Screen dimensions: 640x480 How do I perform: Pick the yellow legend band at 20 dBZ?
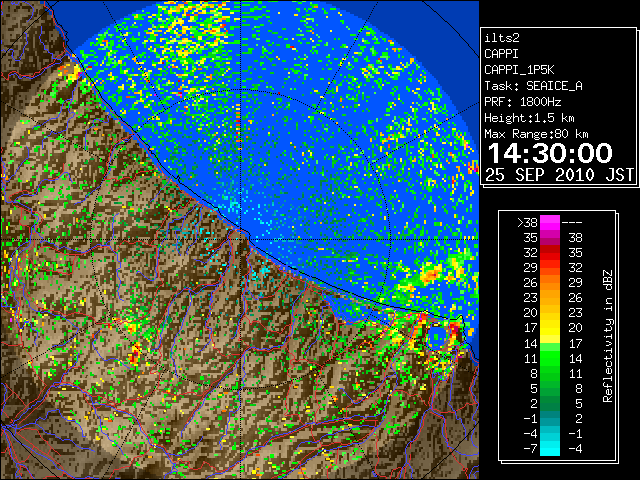550,313
